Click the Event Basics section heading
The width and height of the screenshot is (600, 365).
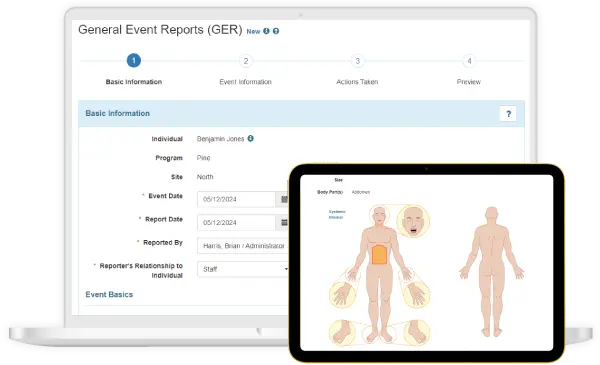pos(109,295)
